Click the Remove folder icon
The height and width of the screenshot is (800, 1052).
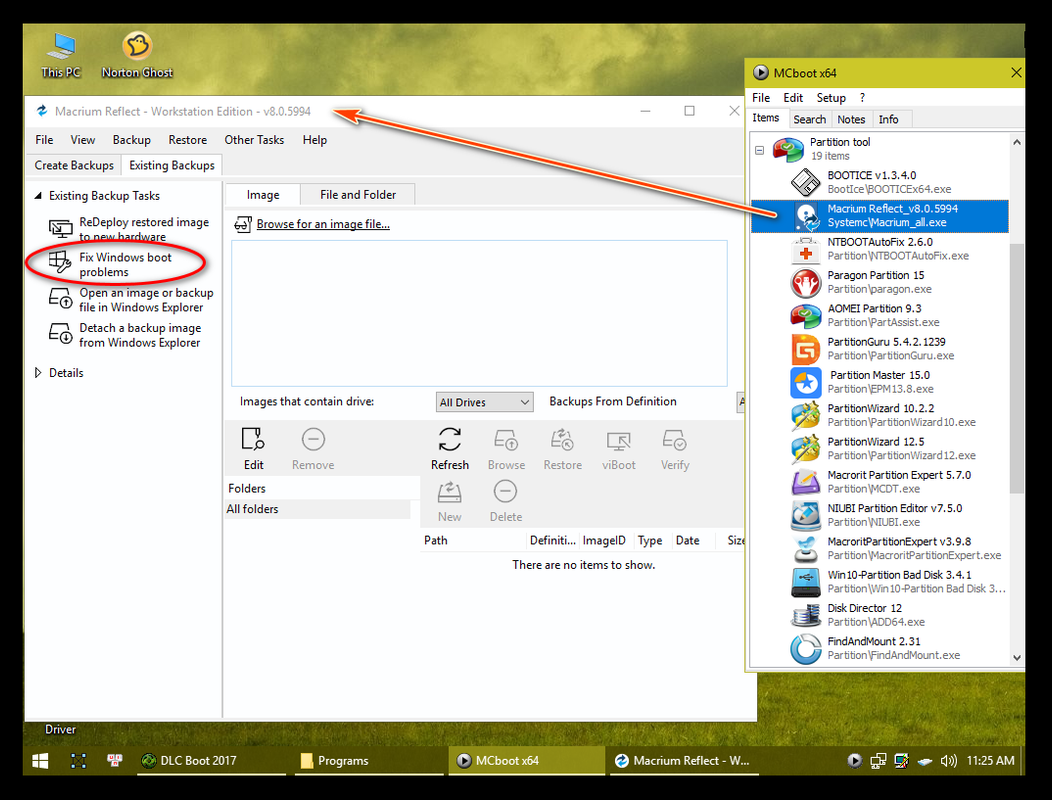(x=313, y=448)
